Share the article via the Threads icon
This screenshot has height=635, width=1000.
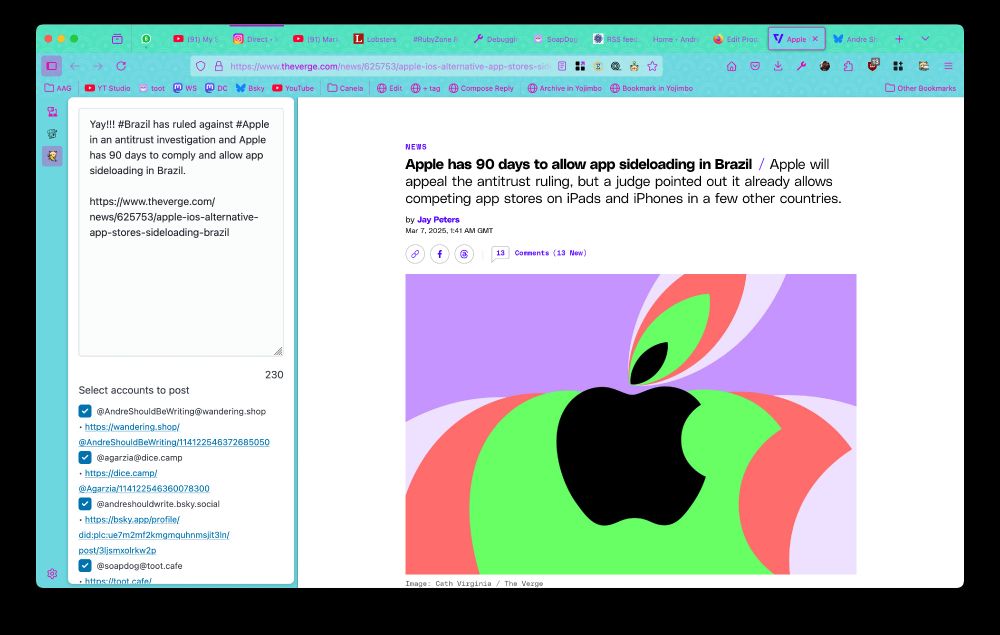(464, 254)
